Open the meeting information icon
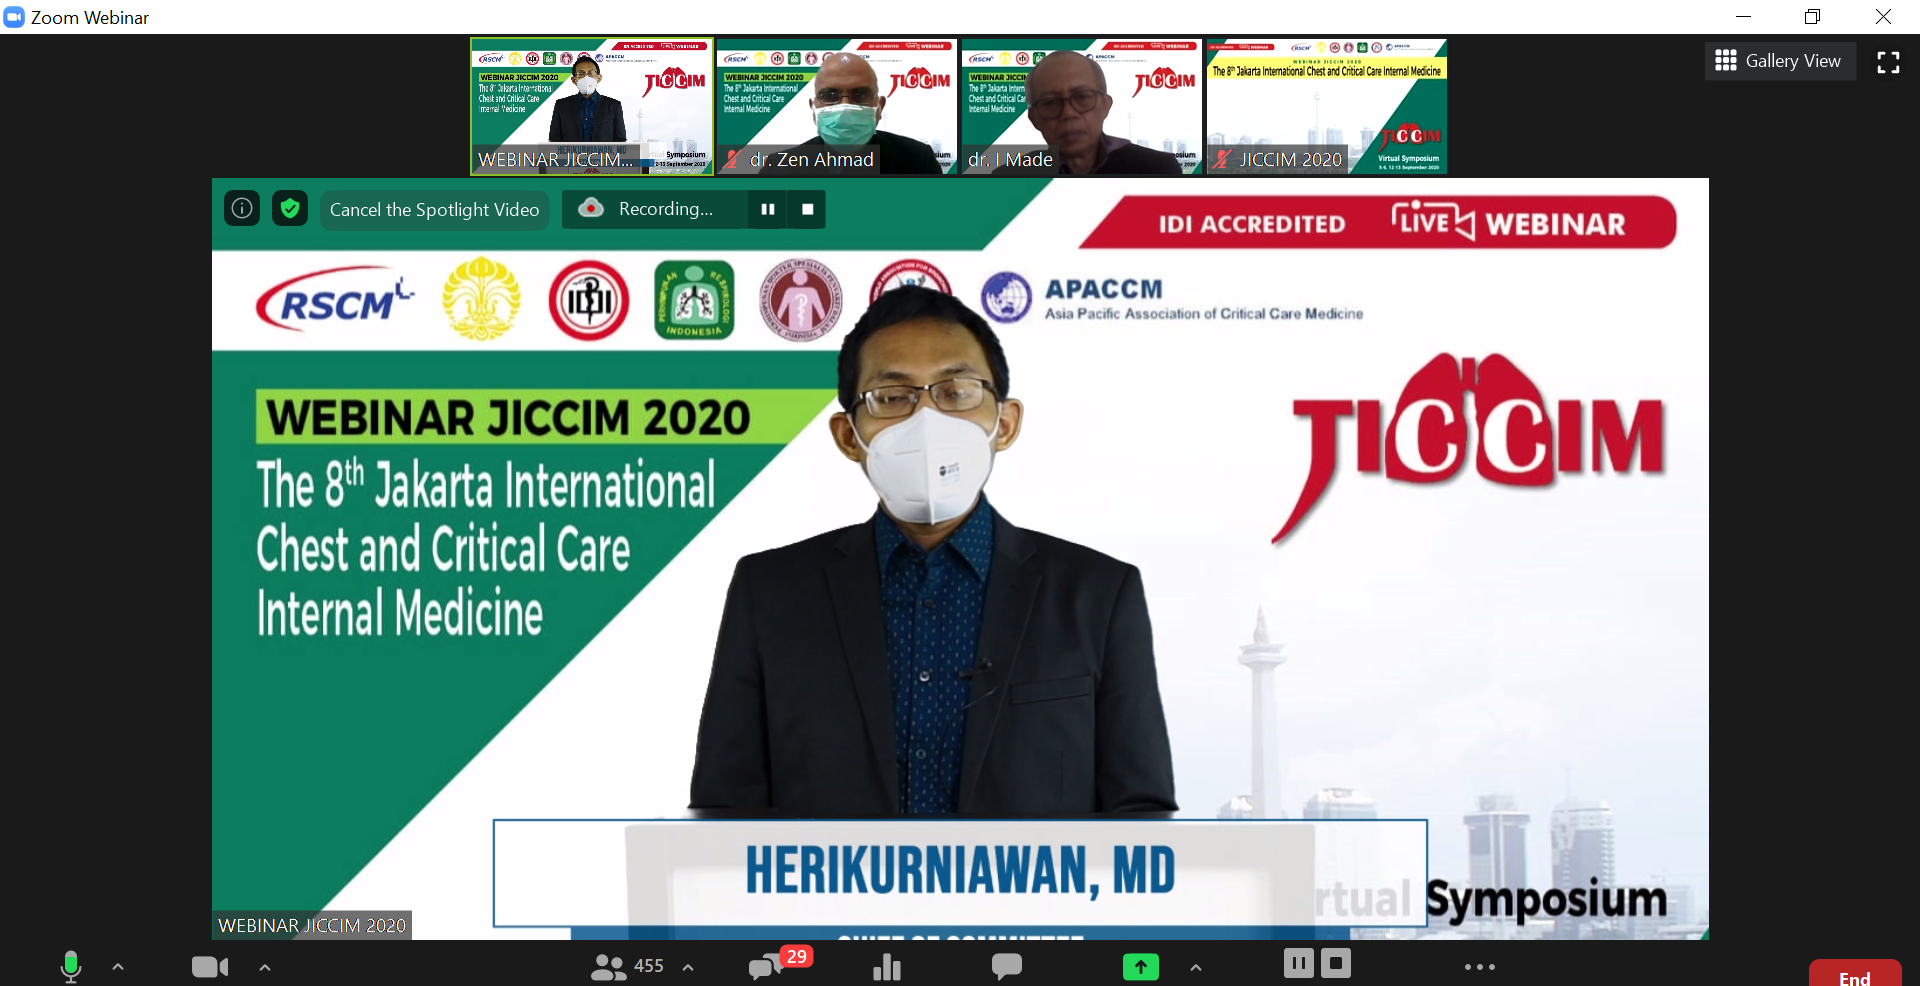This screenshot has width=1920, height=986. click(x=242, y=208)
